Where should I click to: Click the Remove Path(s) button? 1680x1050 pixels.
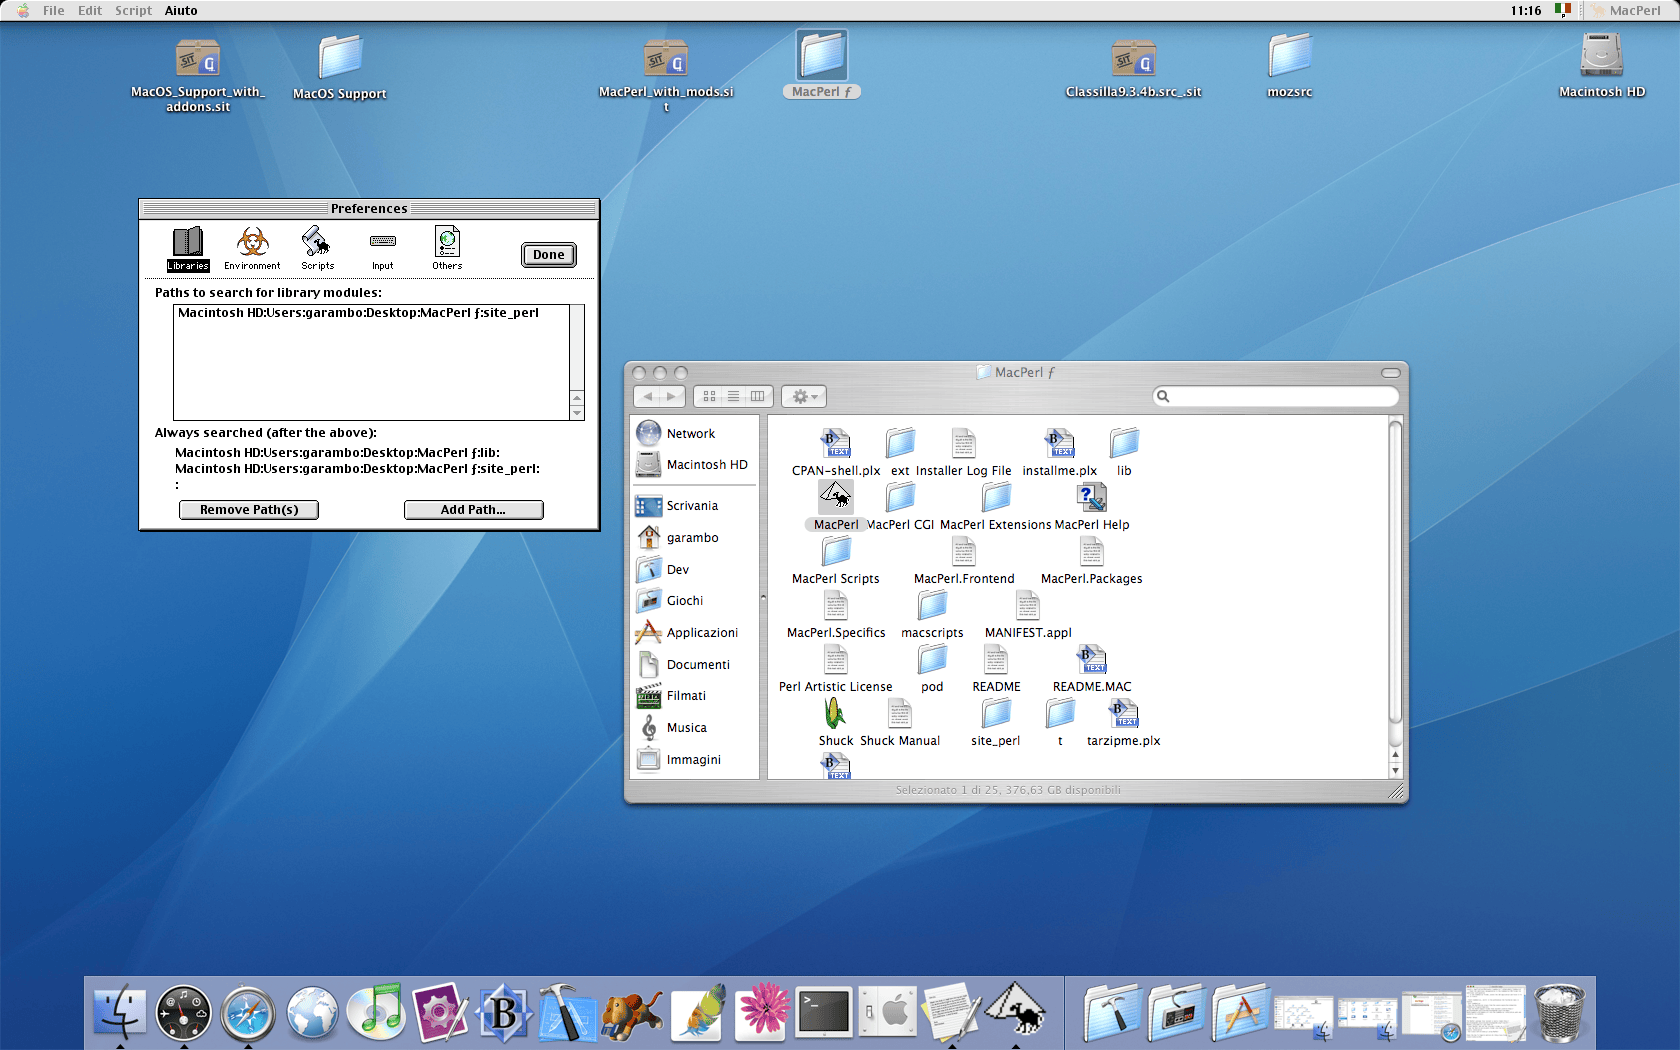click(x=249, y=510)
